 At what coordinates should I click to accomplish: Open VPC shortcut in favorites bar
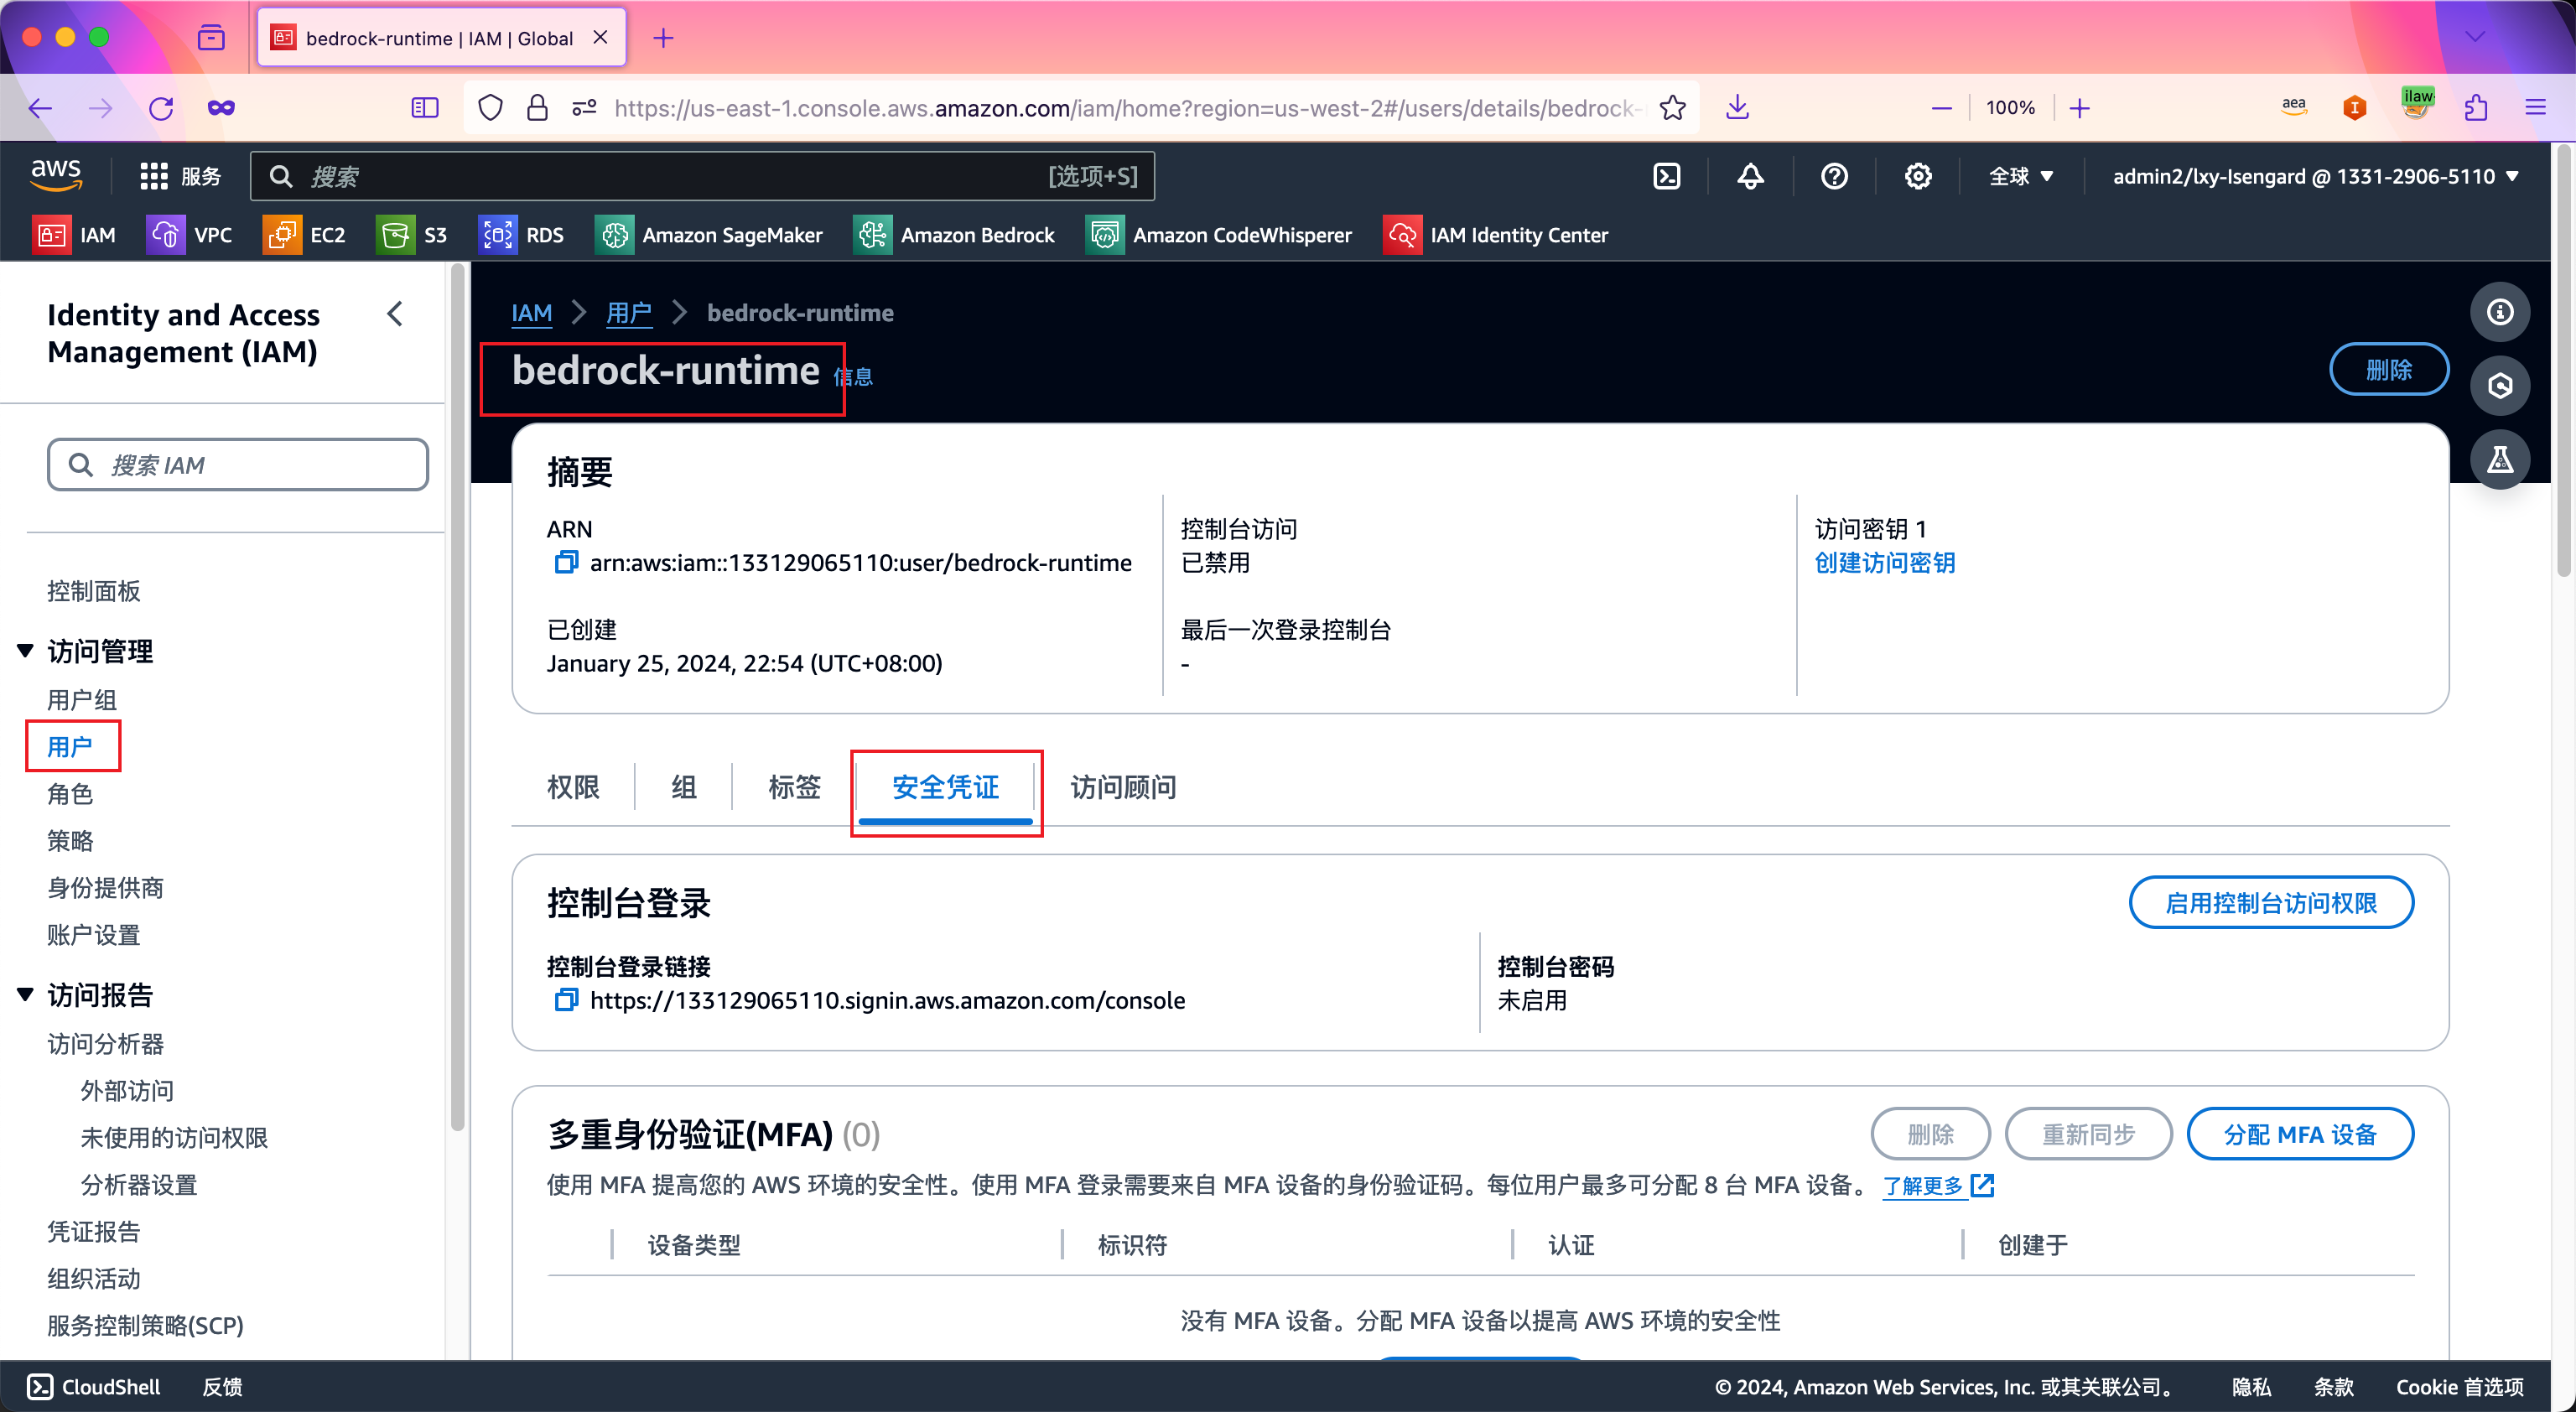189,235
